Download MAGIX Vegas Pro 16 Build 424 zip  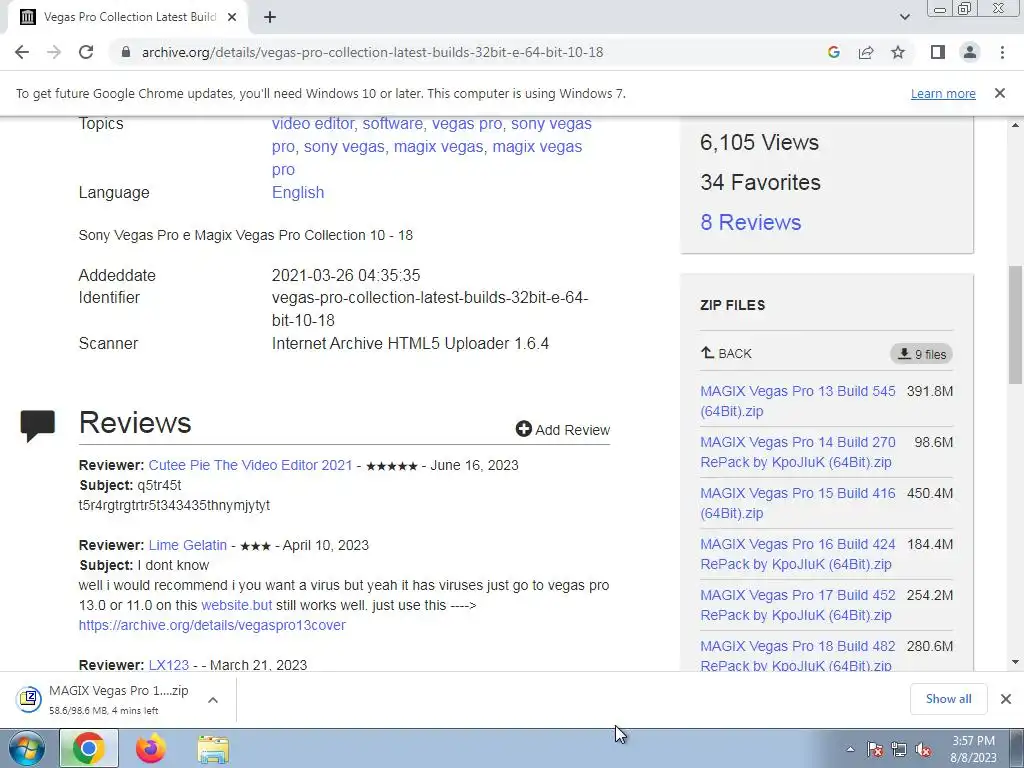pos(797,554)
